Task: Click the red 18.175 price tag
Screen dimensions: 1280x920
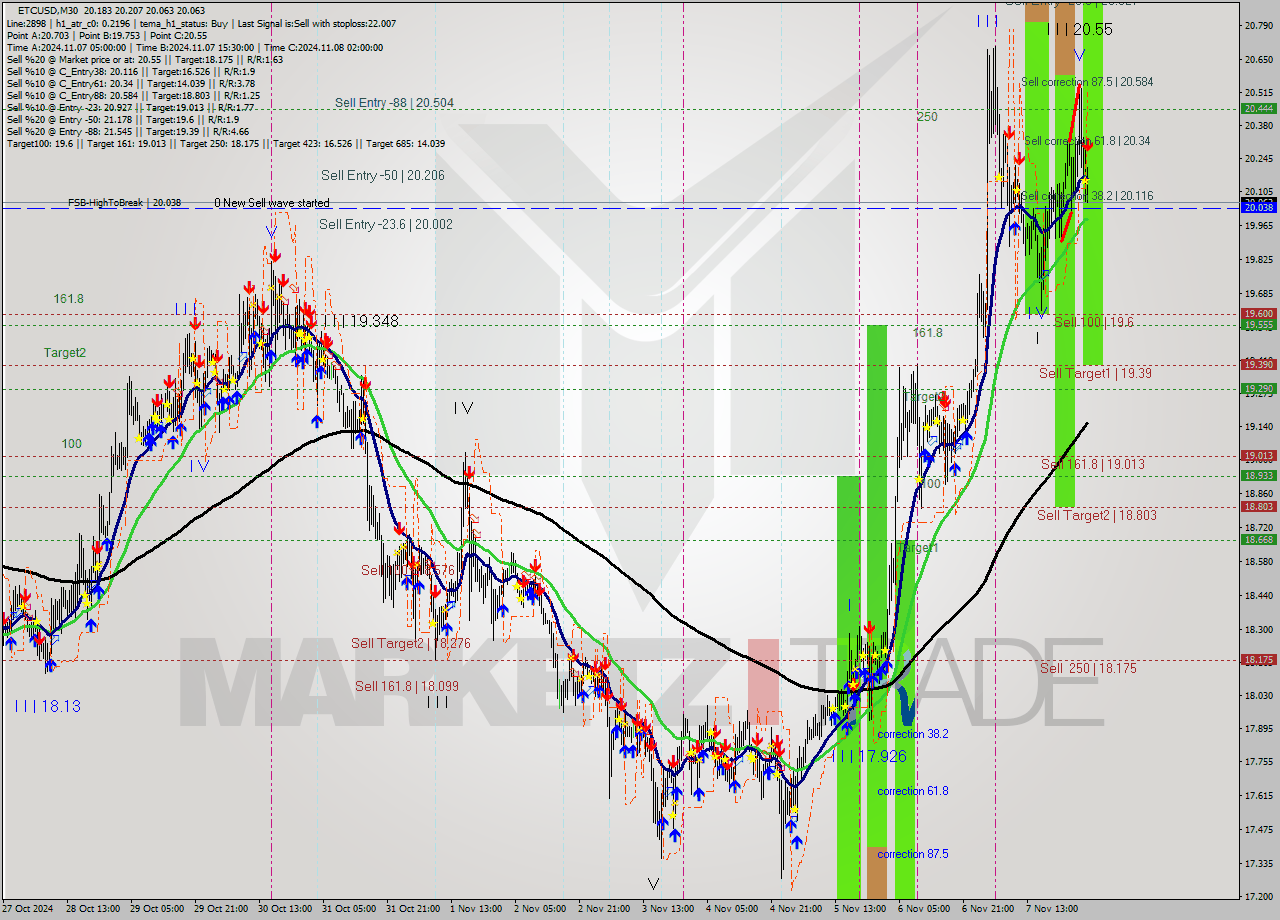Action: (x=1258, y=660)
